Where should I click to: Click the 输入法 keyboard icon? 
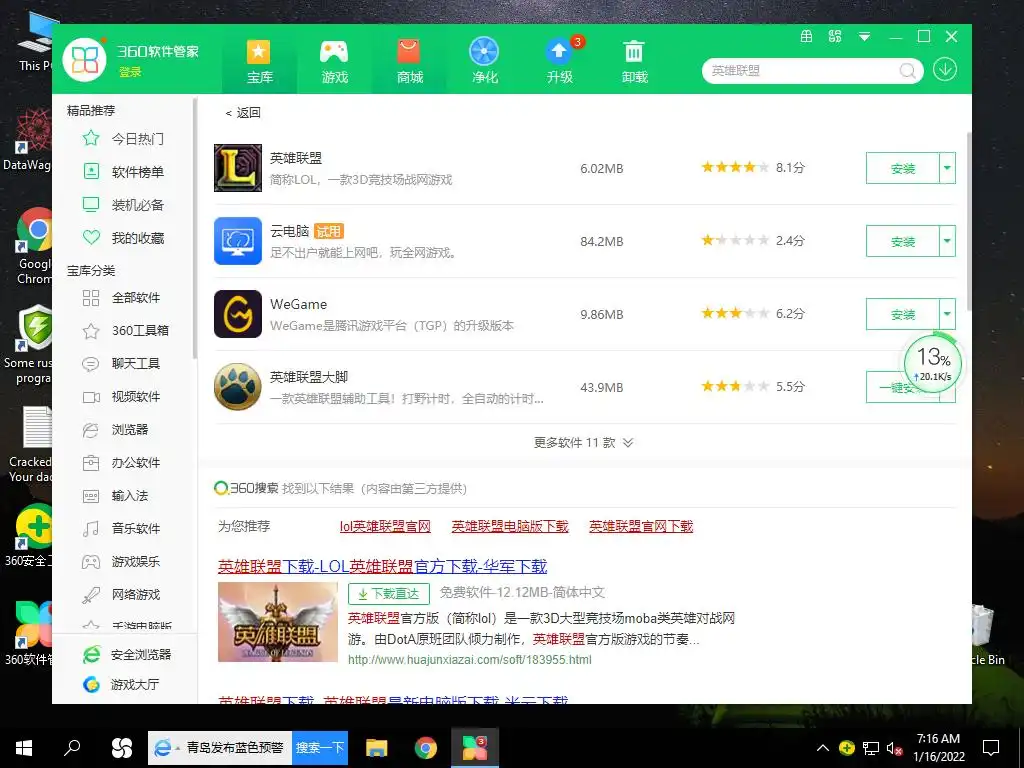(x=91, y=496)
